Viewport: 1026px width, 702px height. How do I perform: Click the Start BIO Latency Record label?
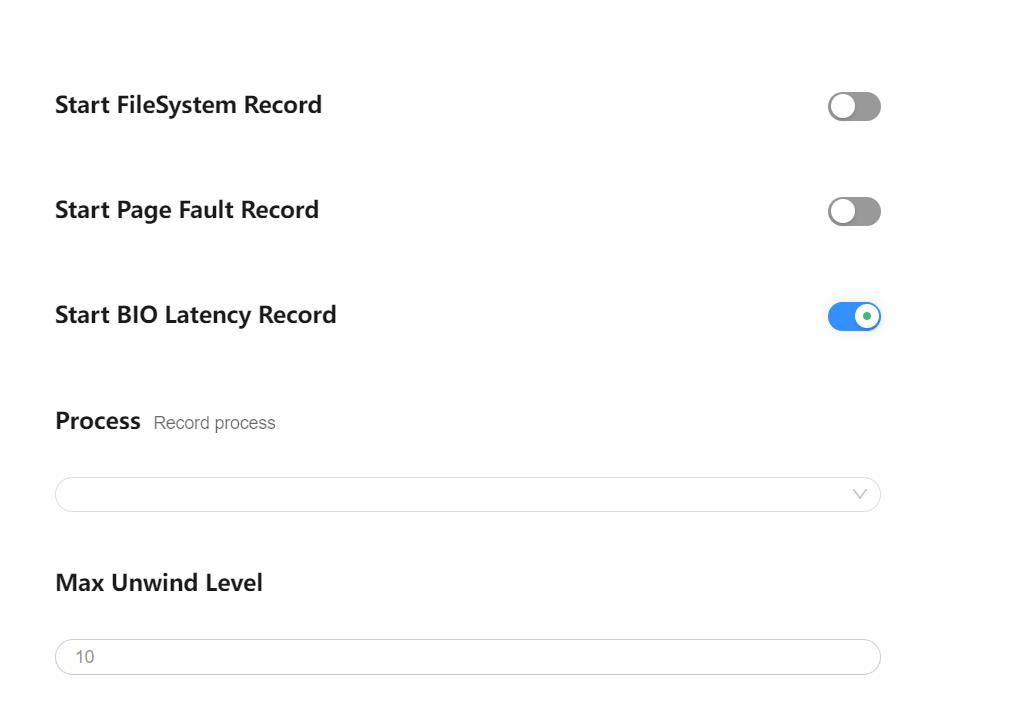coord(195,315)
